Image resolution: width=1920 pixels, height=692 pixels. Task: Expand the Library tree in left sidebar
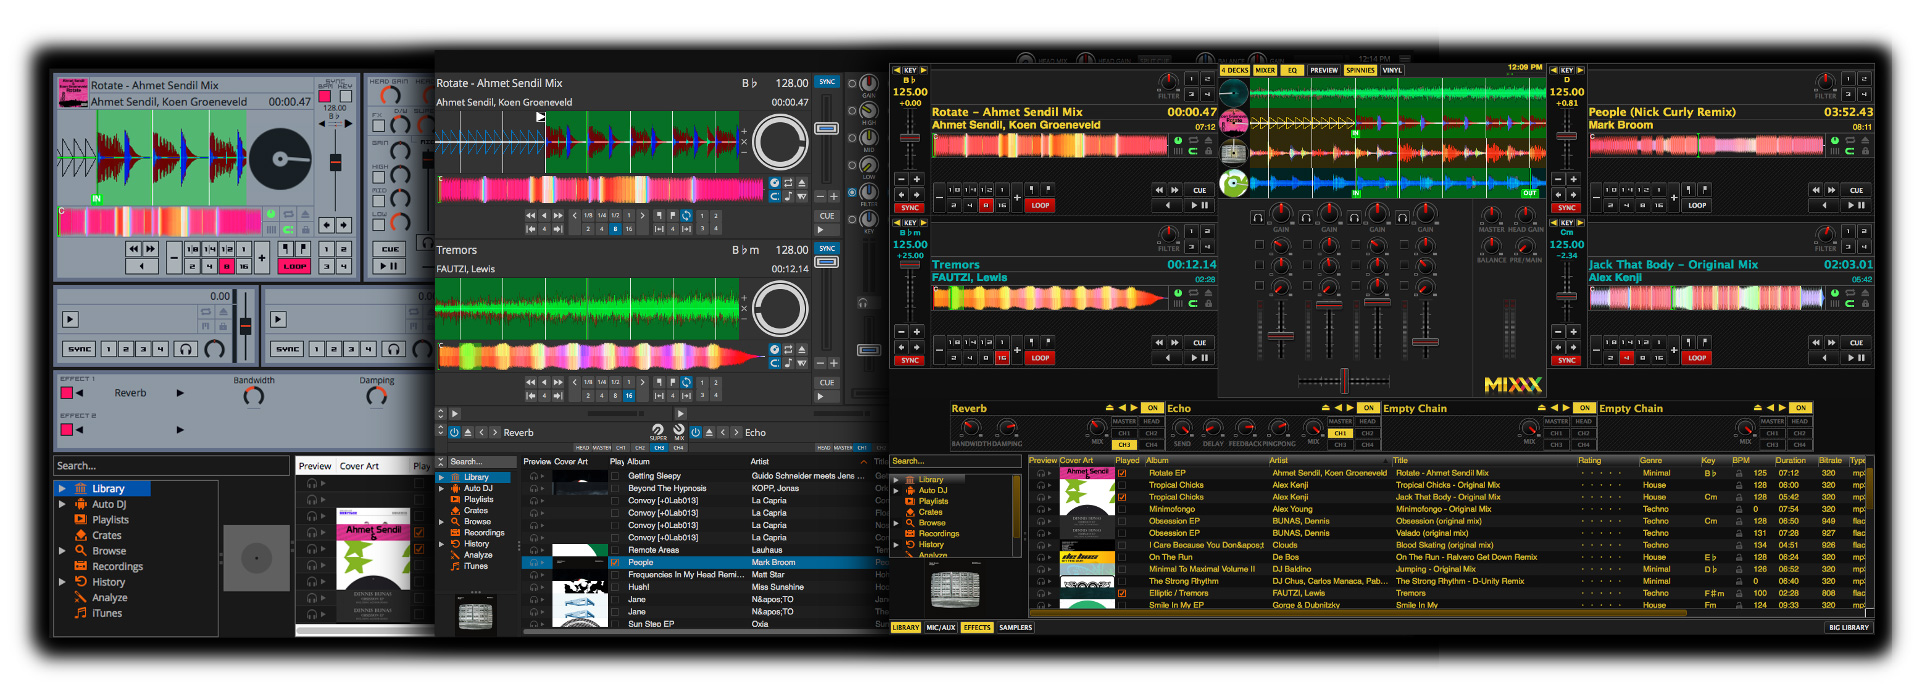(x=62, y=489)
